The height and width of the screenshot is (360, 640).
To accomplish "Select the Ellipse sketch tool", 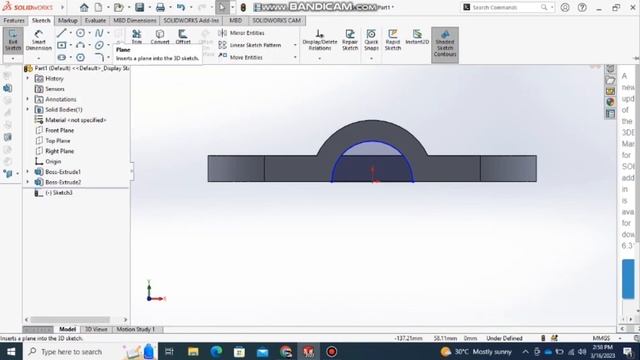I will click(99, 45).
